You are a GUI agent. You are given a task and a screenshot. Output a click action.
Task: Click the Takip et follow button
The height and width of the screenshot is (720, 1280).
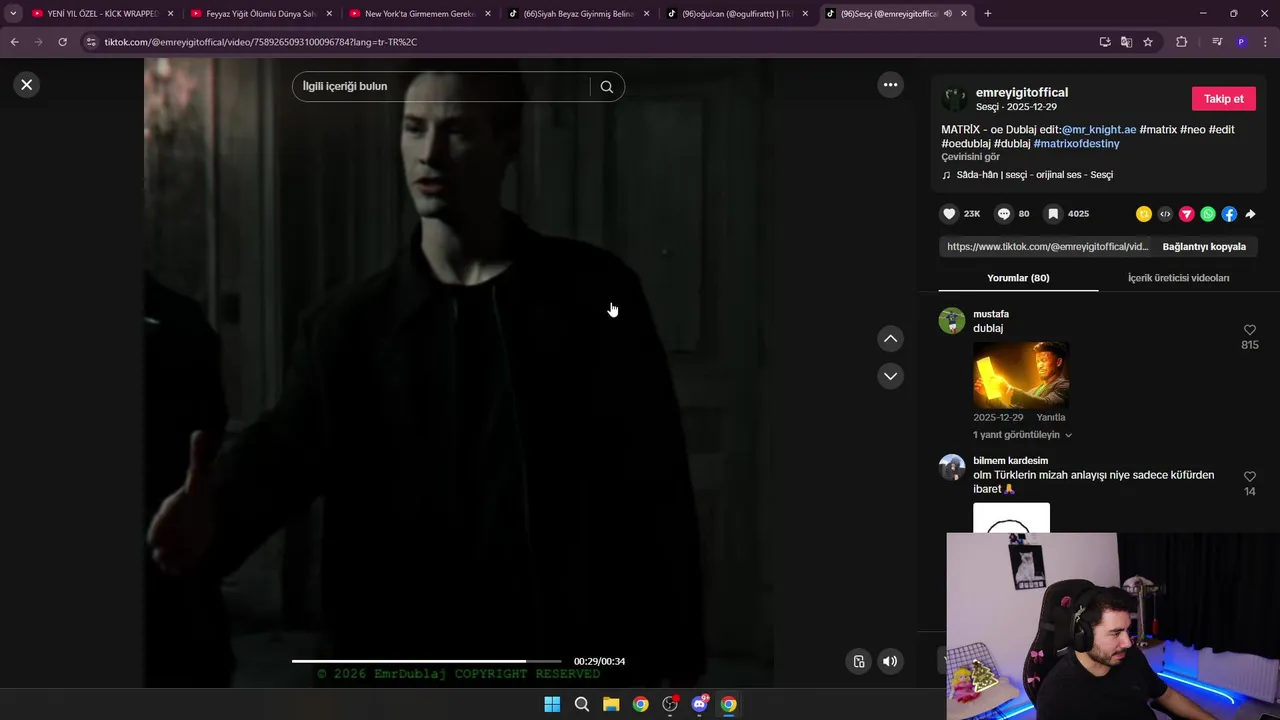(1224, 99)
